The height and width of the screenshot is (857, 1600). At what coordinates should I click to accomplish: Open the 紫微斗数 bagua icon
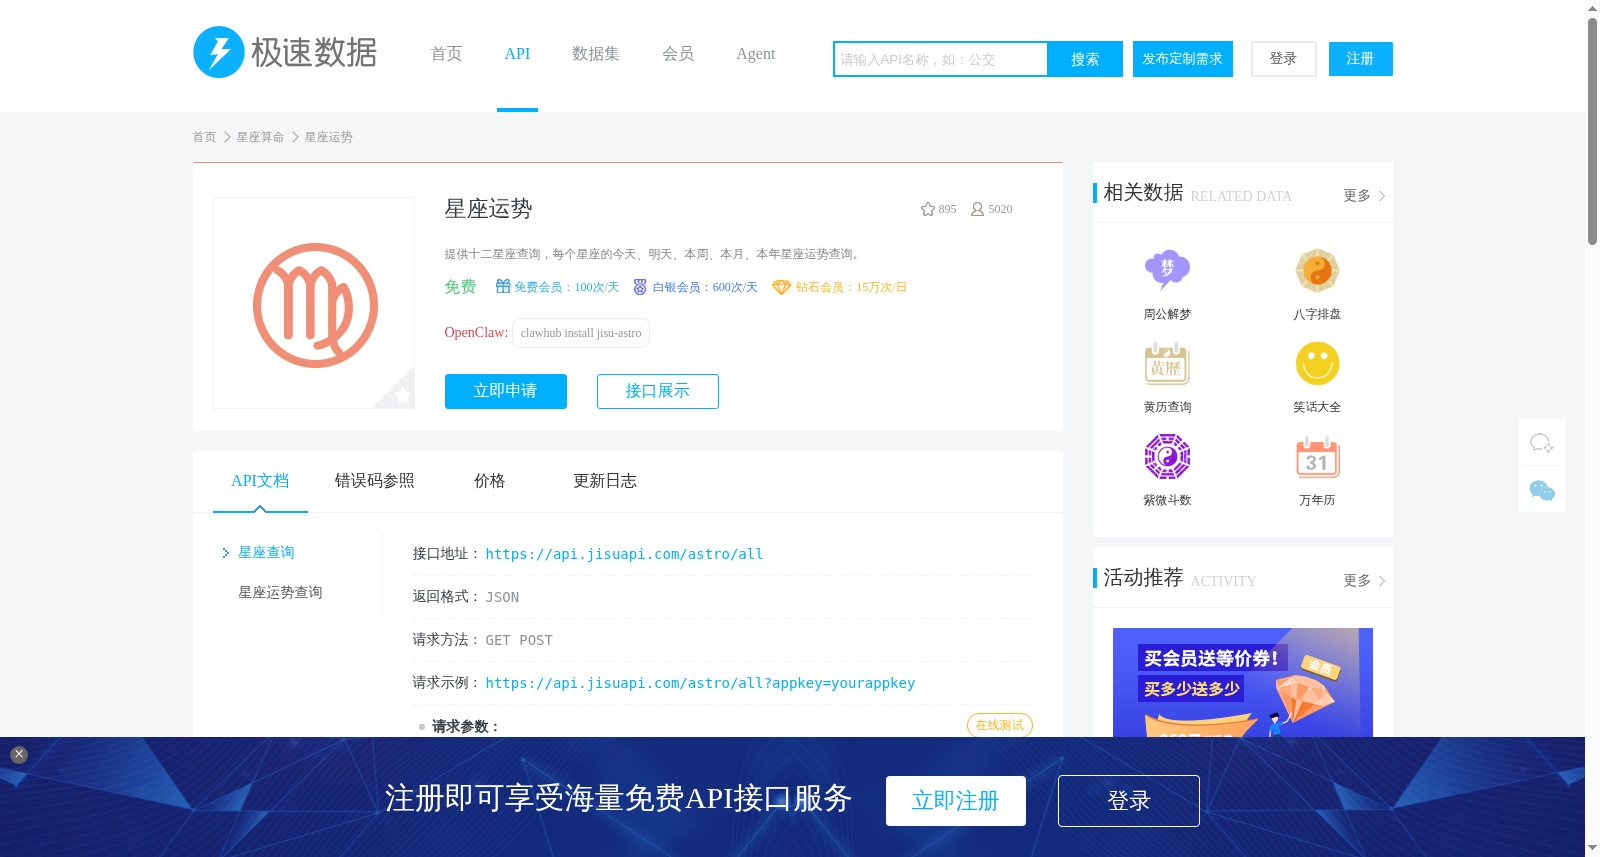pyautogui.click(x=1167, y=456)
